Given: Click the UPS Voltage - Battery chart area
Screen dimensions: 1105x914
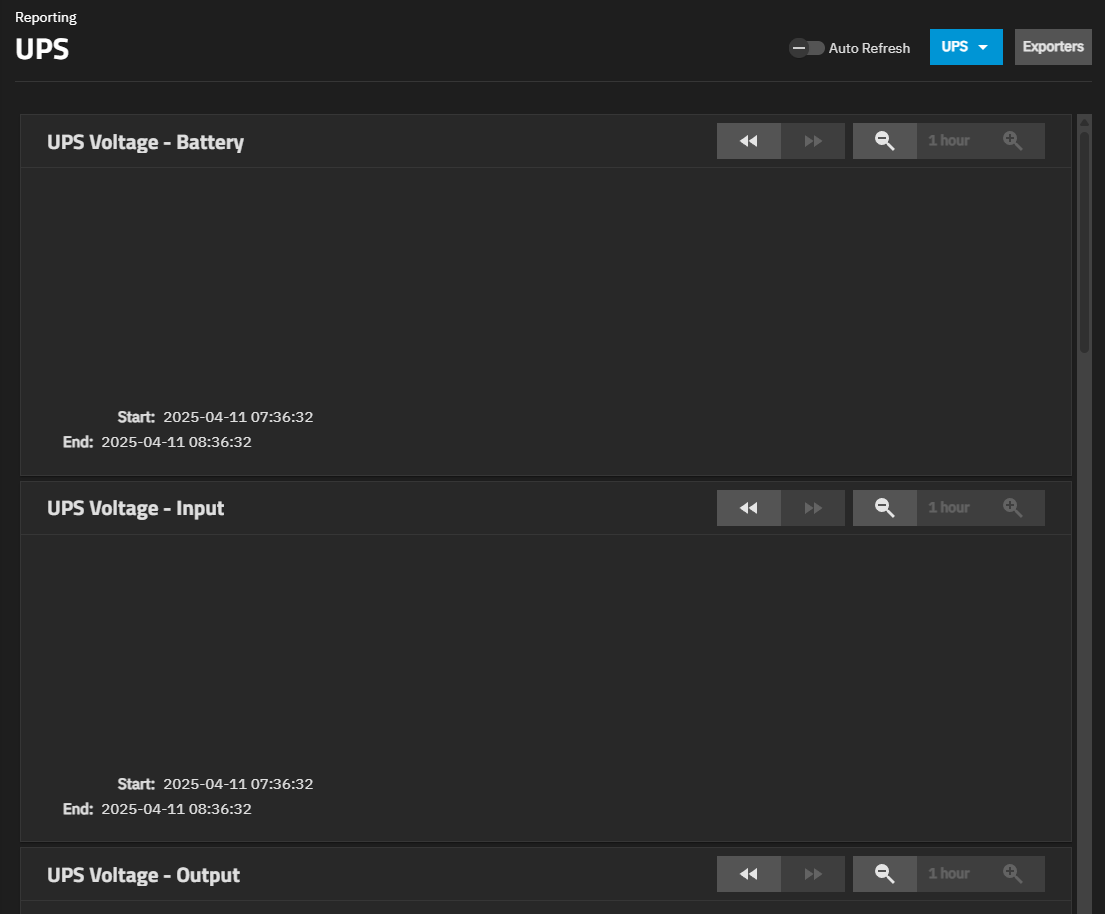Looking at the screenshot, I should (x=545, y=285).
